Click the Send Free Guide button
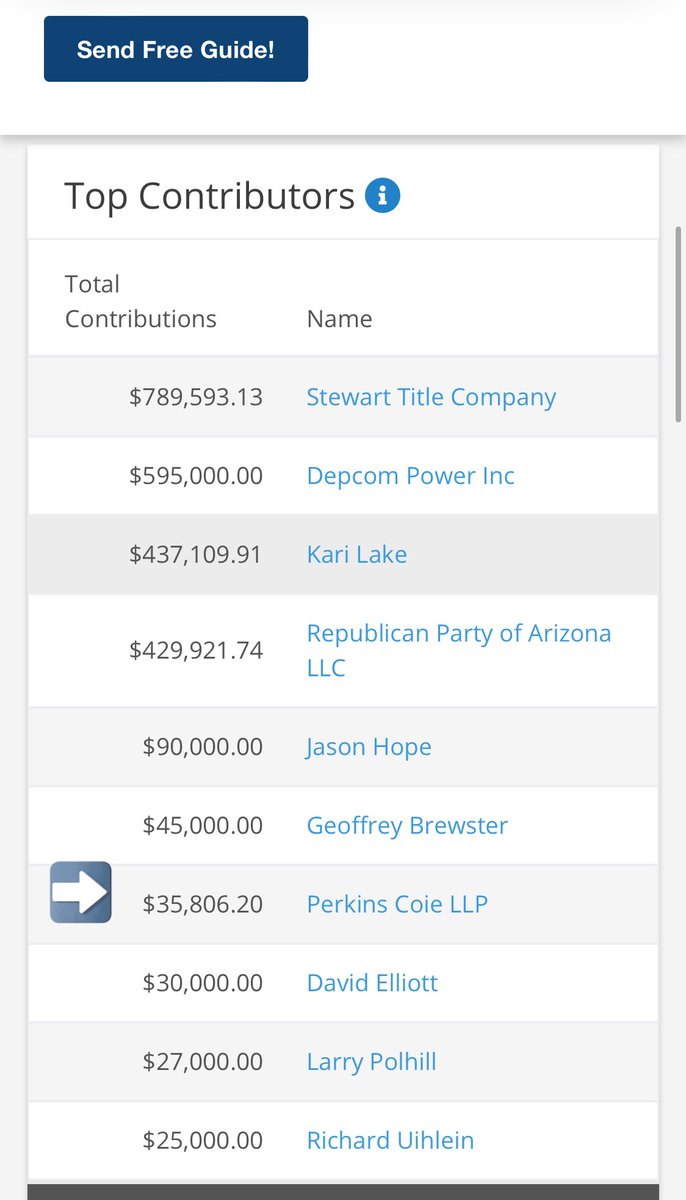This screenshot has width=686, height=1200. pyautogui.click(x=176, y=49)
